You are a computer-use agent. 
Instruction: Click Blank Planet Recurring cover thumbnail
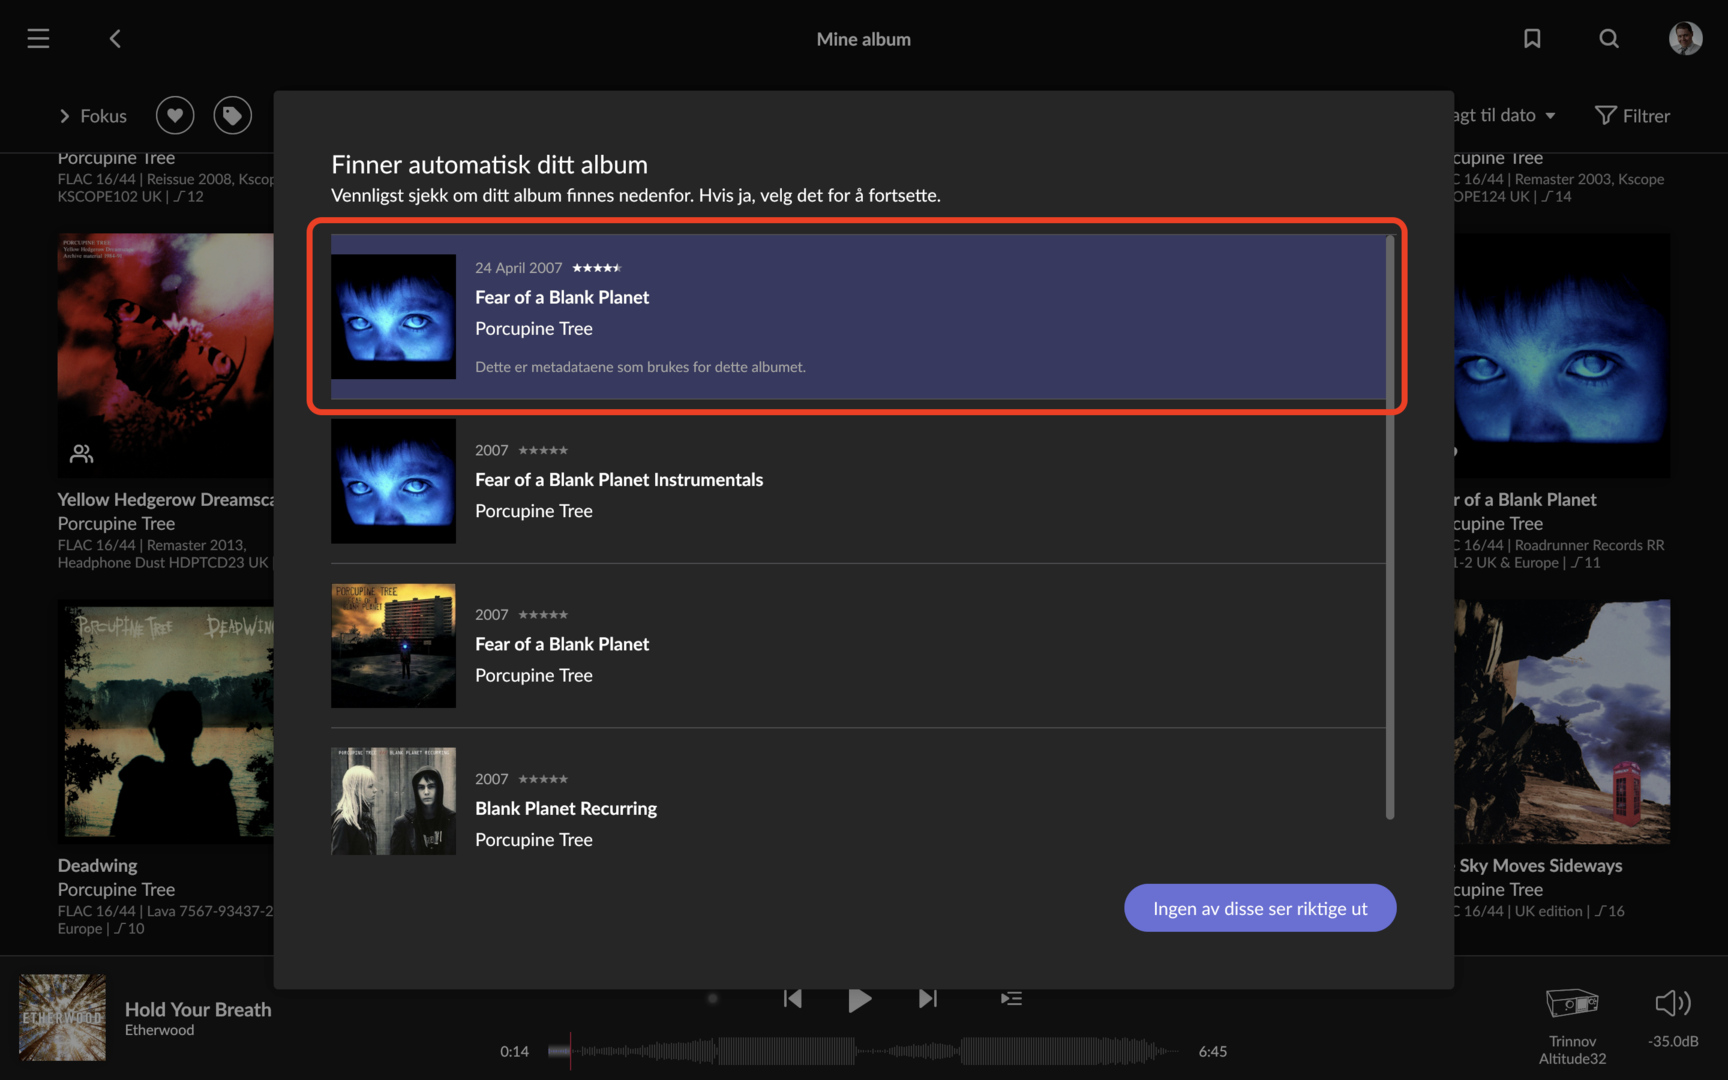(x=393, y=801)
